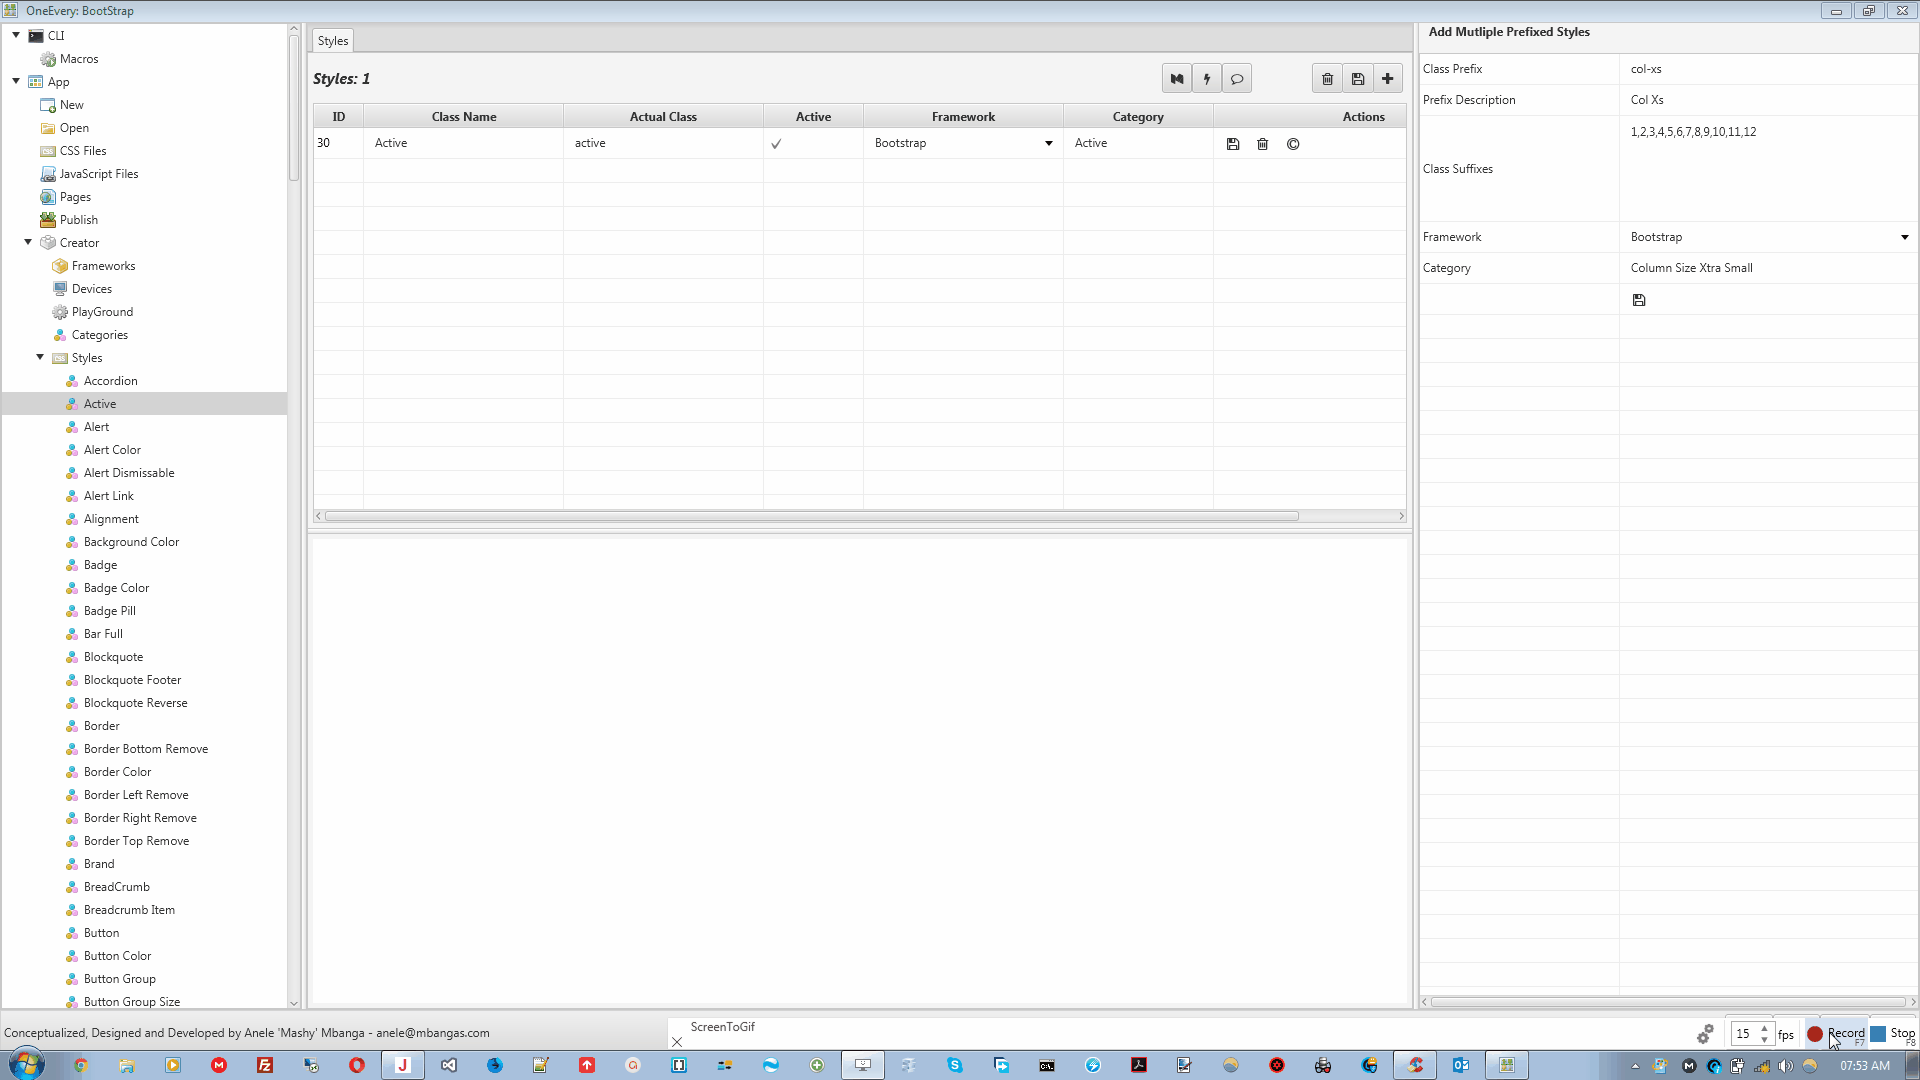The width and height of the screenshot is (1920, 1080).
Task: Toggle the Active checkmark in row 30
Action: click(776, 144)
